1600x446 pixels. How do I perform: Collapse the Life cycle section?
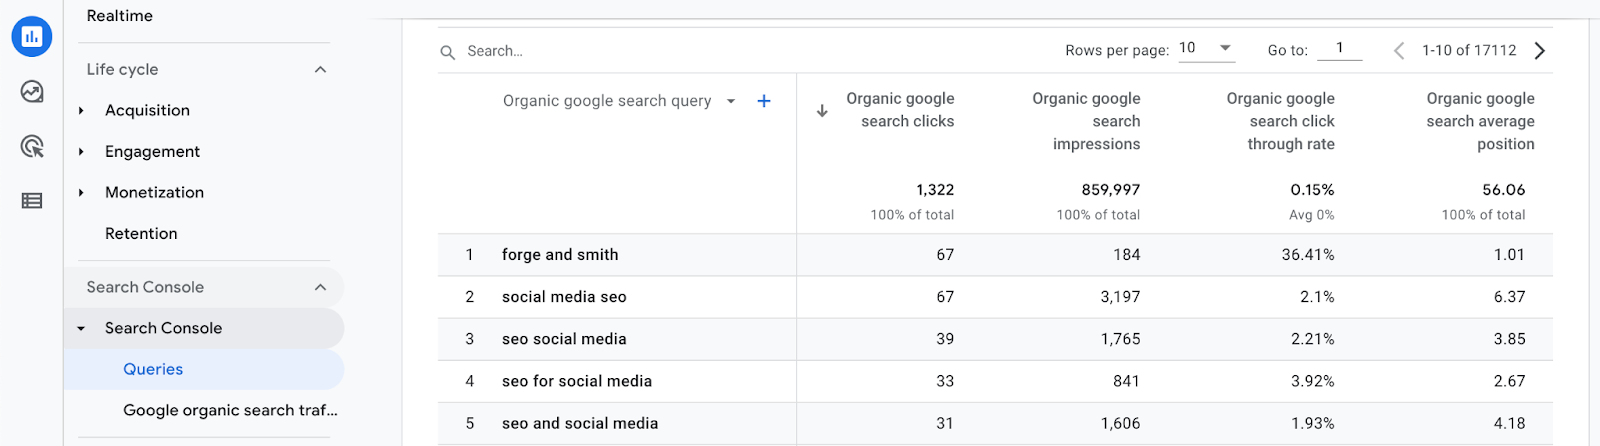point(320,70)
